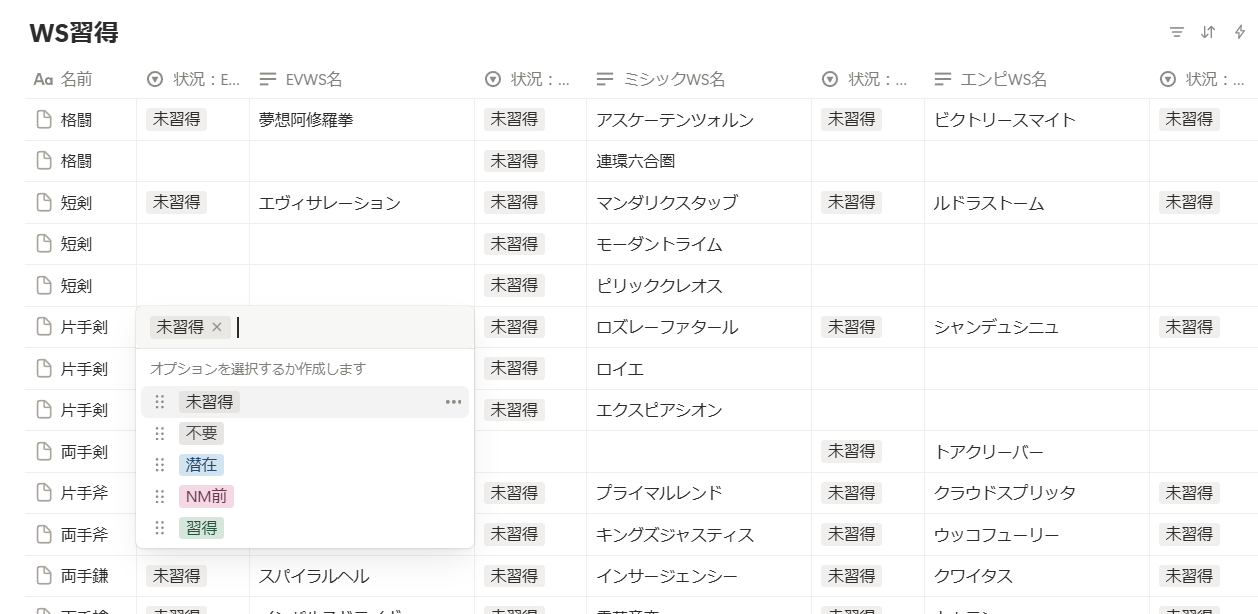Image resolution: width=1258 pixels, height=614 pixels.
Task: Open the 名前 column header menu
Action: [x=80, y=79]
